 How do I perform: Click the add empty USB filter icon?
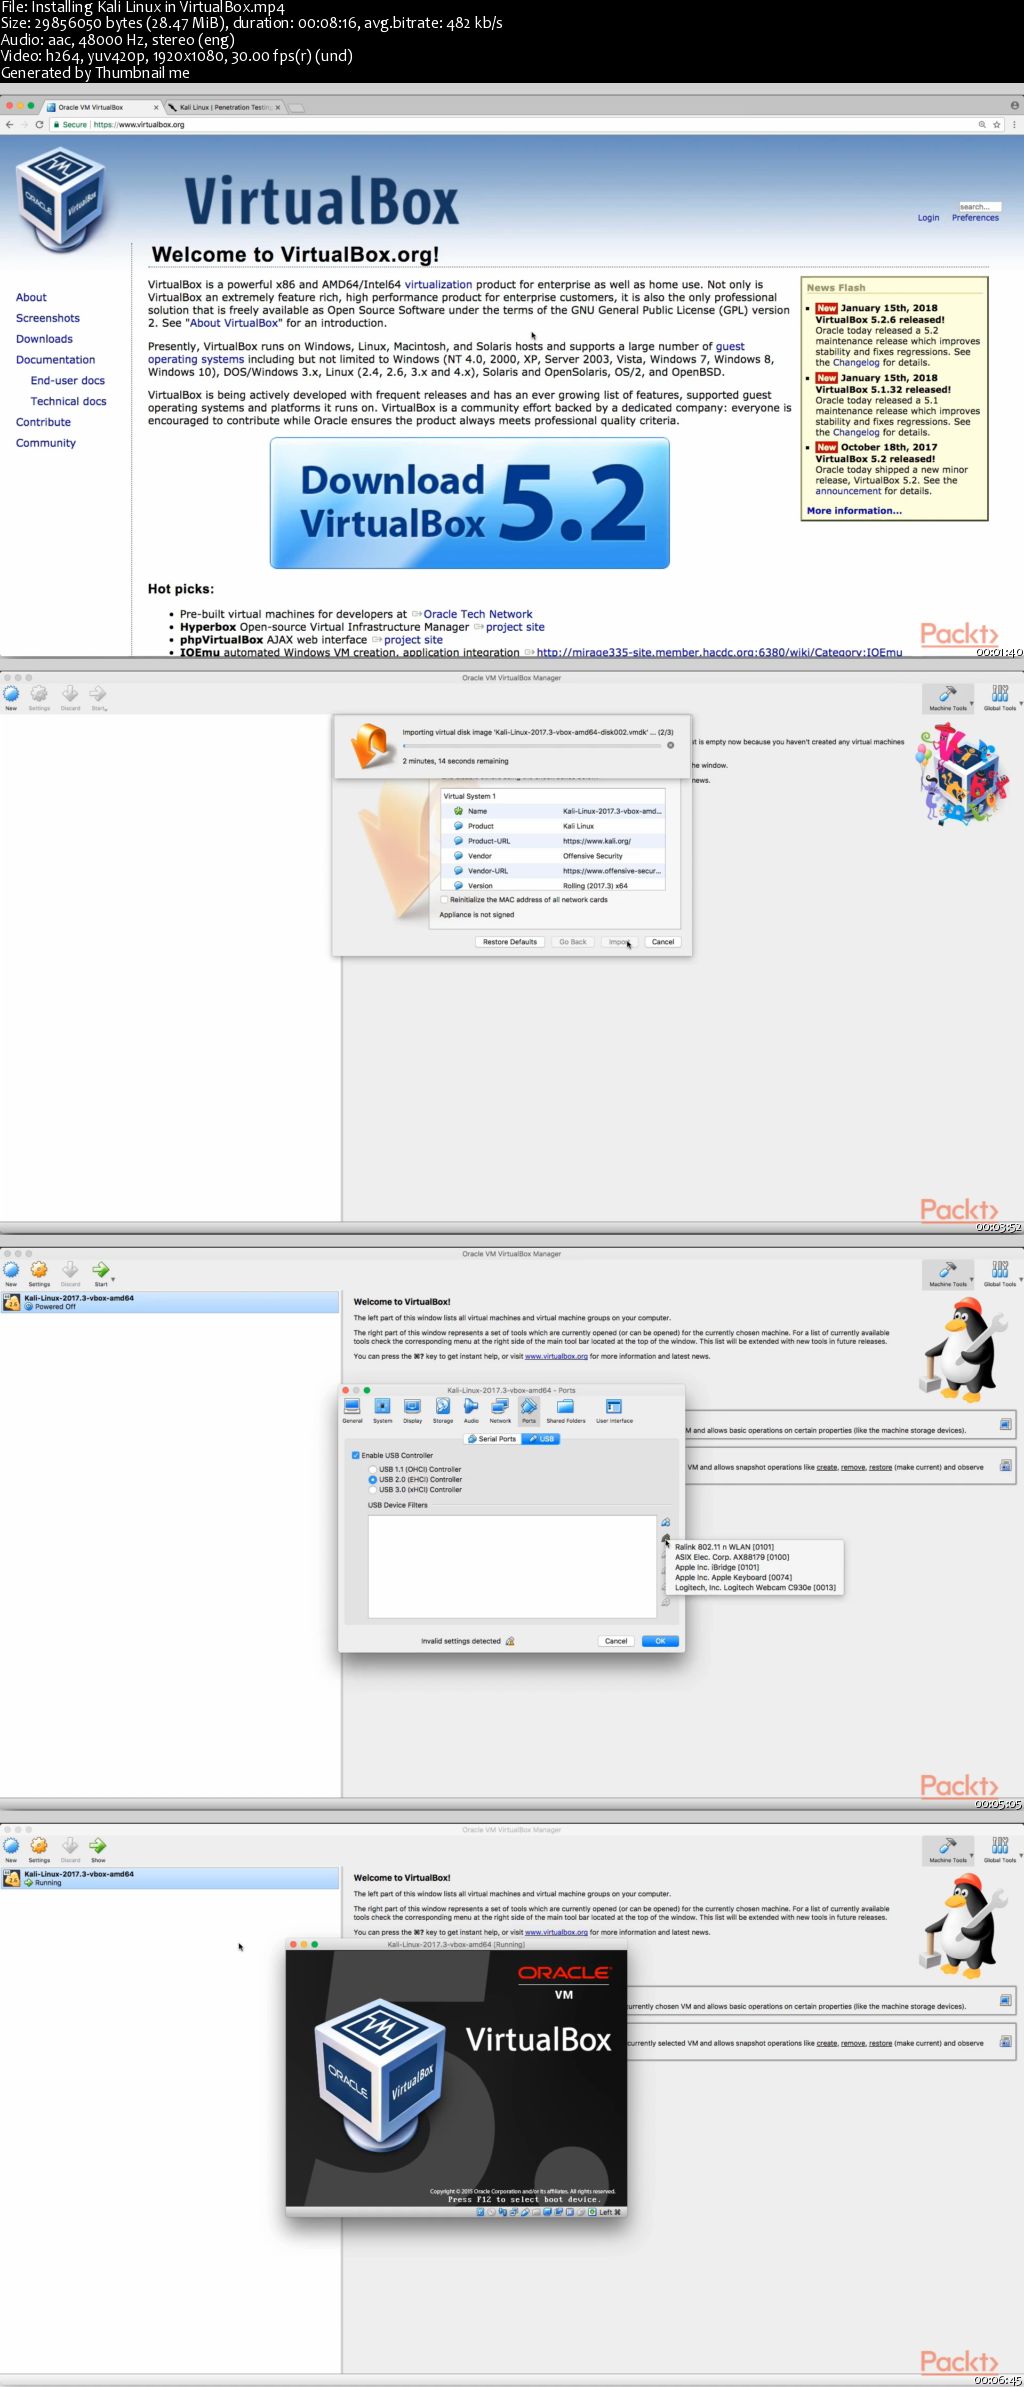[x=666, y=1522]
